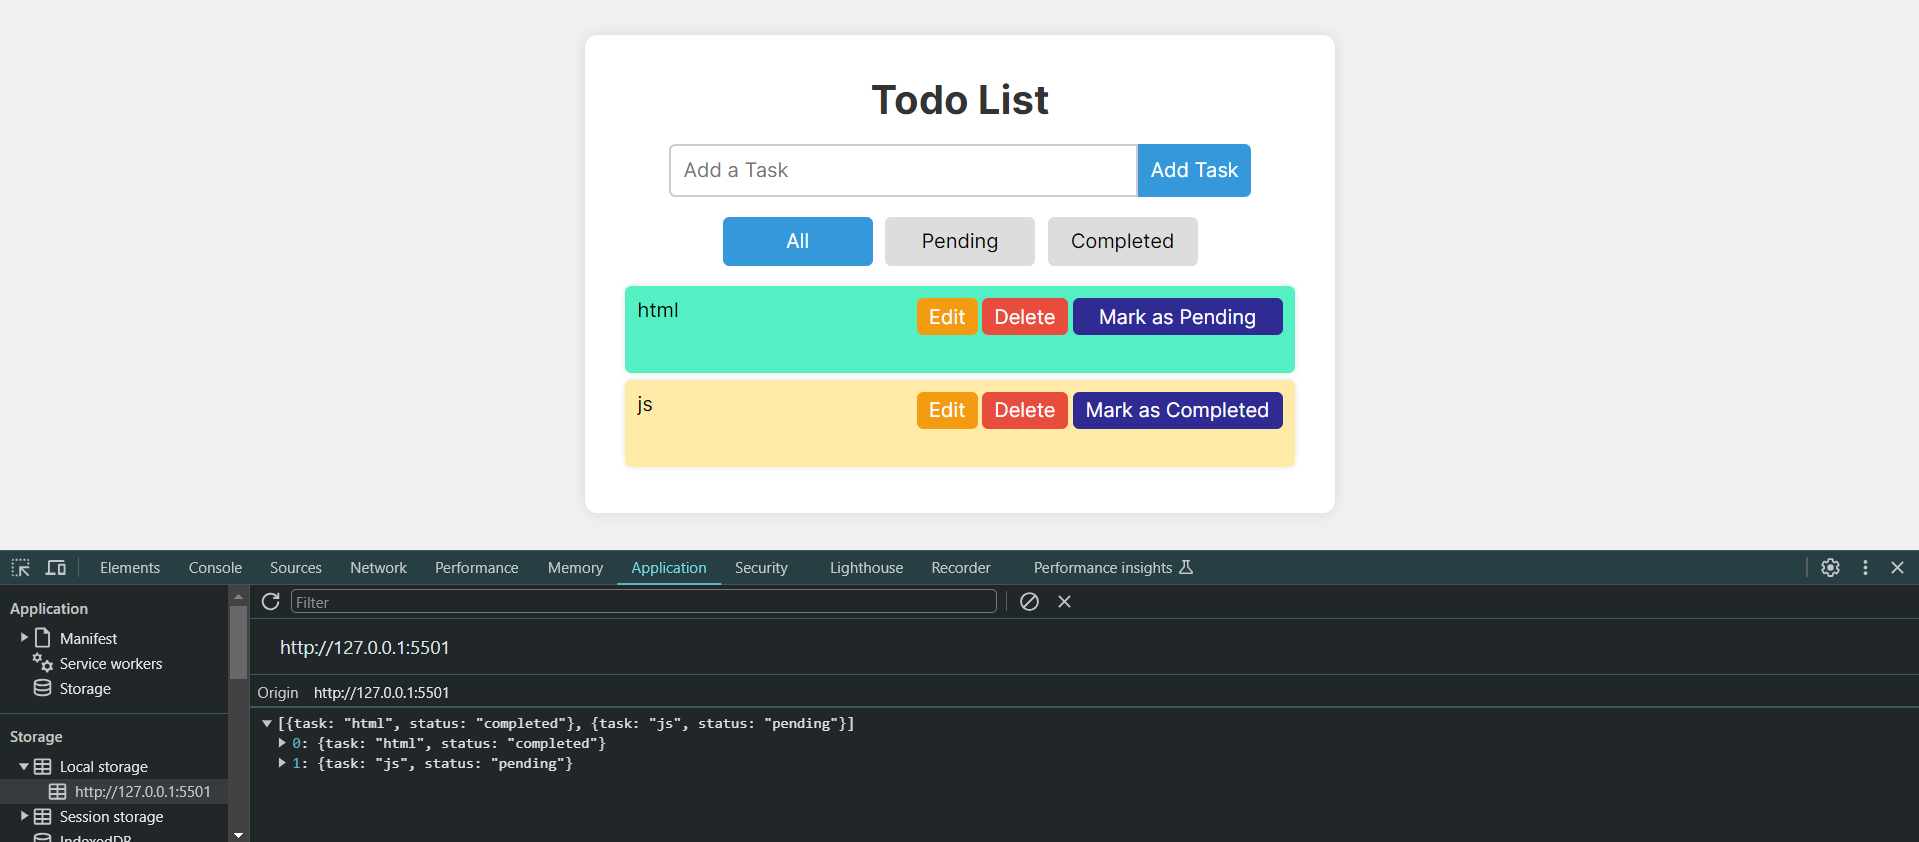Close the DevTools panel
This screenshot has height=842, width=1919.
tap(1897, 567)
